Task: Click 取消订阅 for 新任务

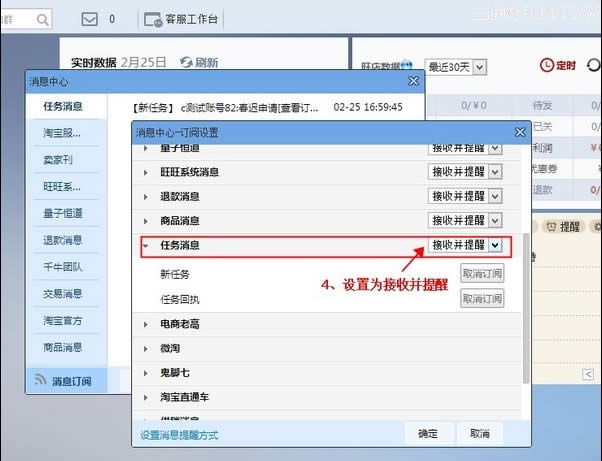Action: (482, 274)
